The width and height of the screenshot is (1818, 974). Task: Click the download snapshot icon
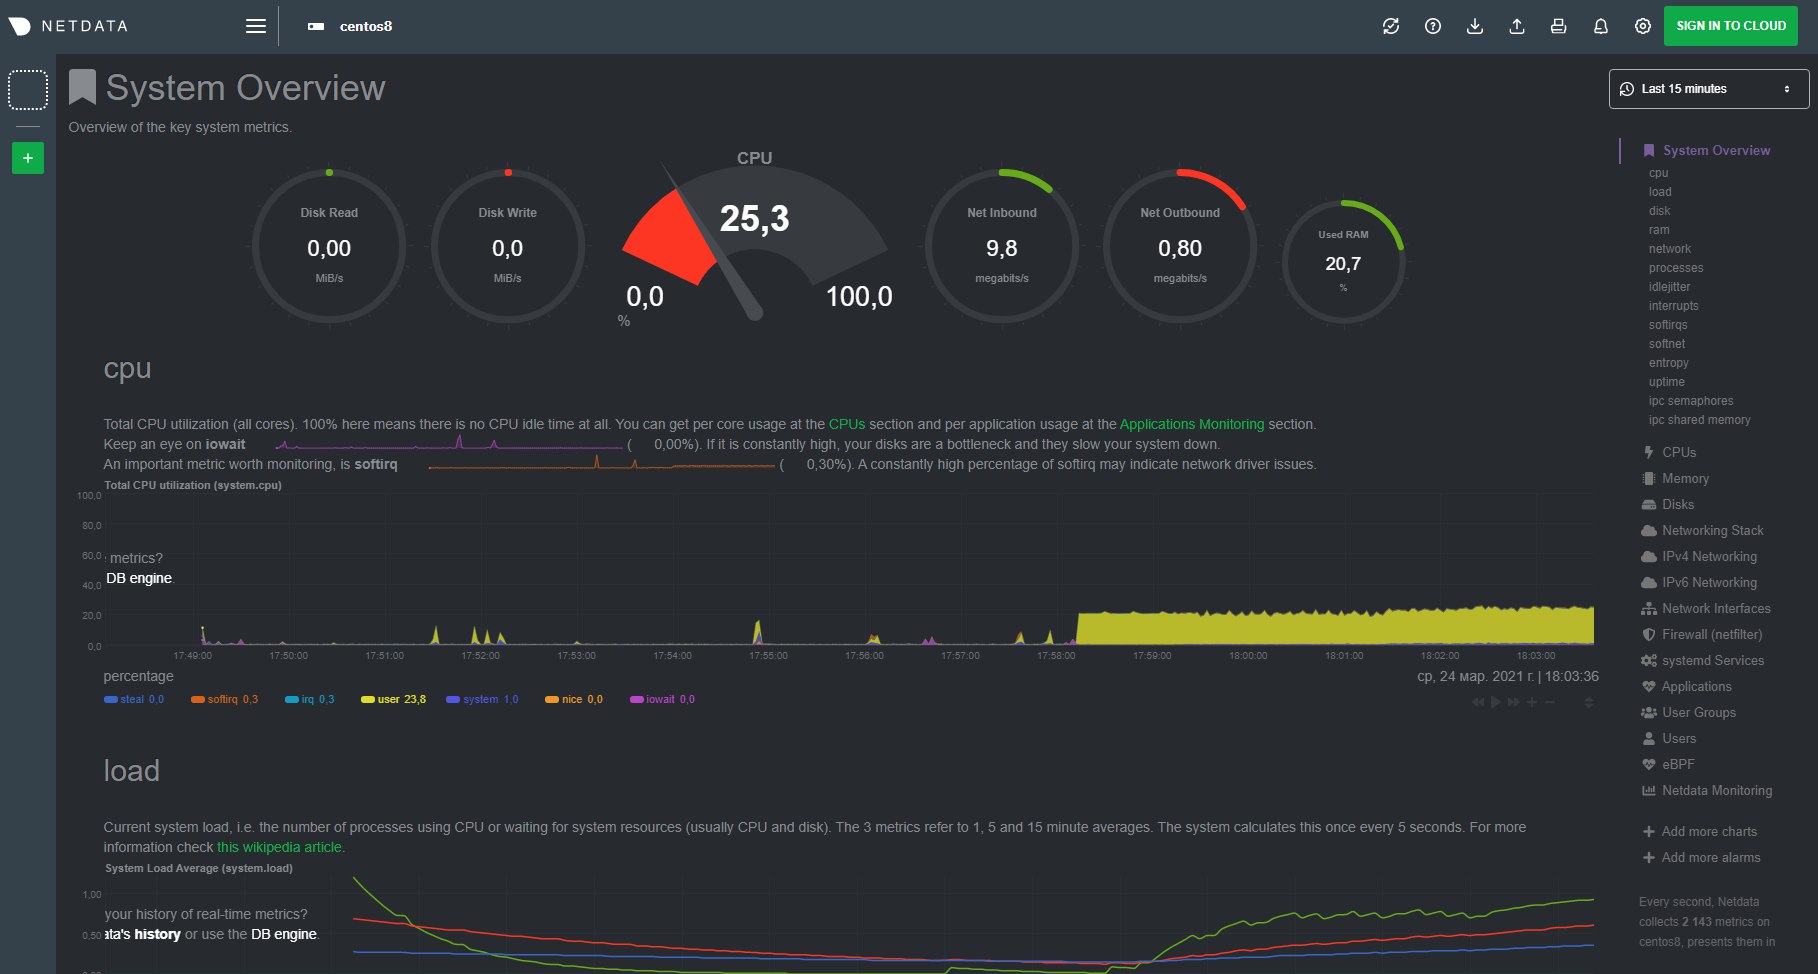pos(1474,26)
